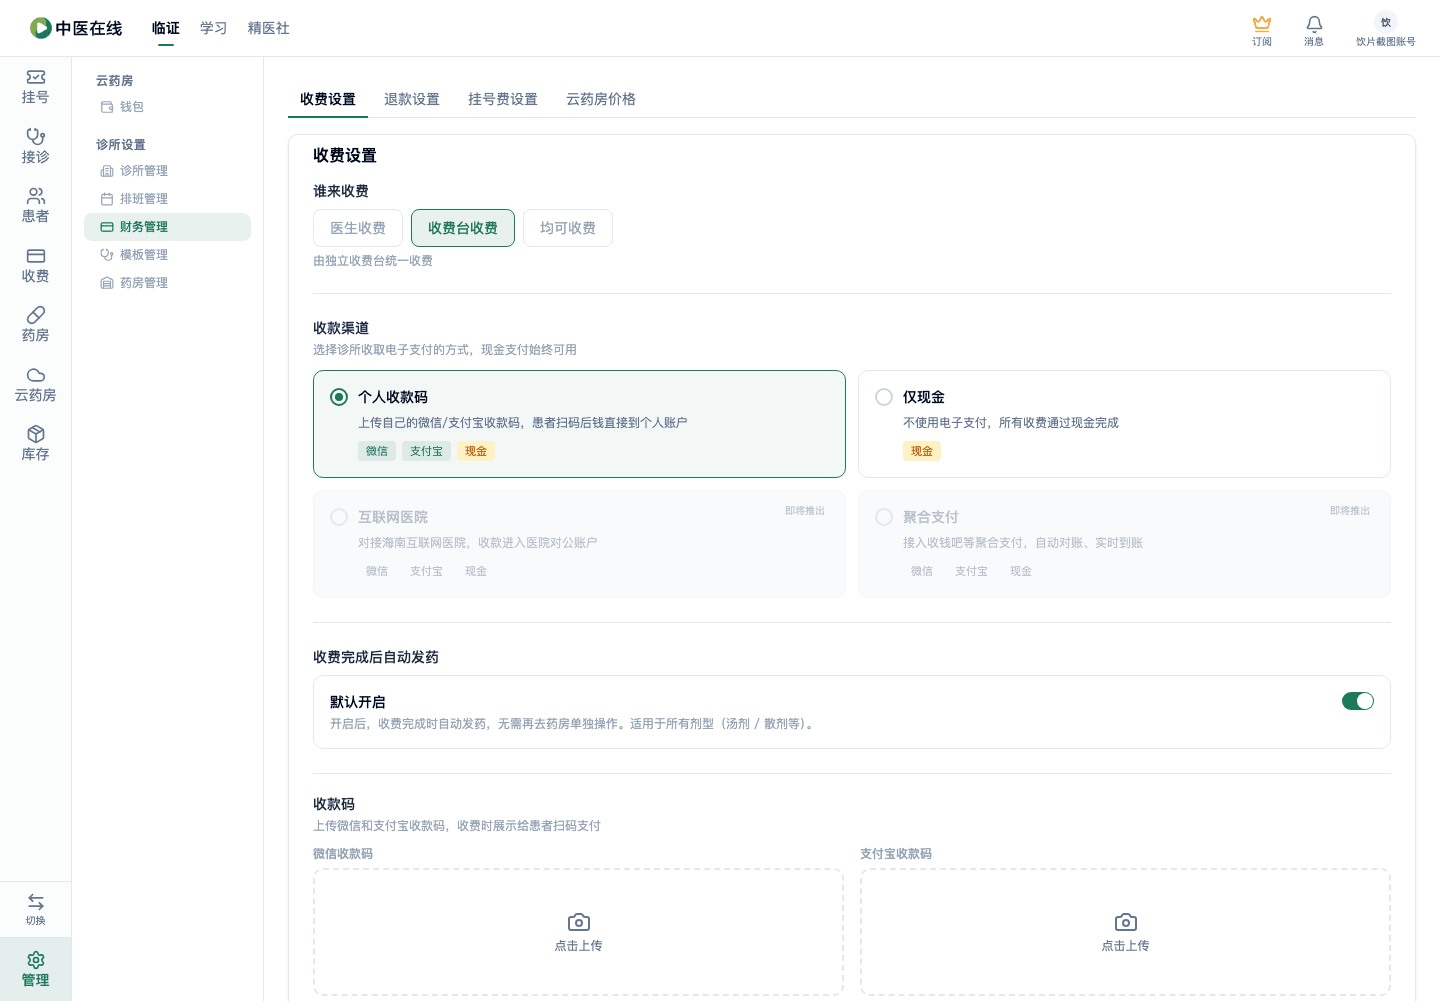Open 药房管理 menu item
The image size is (1440, 1001).
167,283
